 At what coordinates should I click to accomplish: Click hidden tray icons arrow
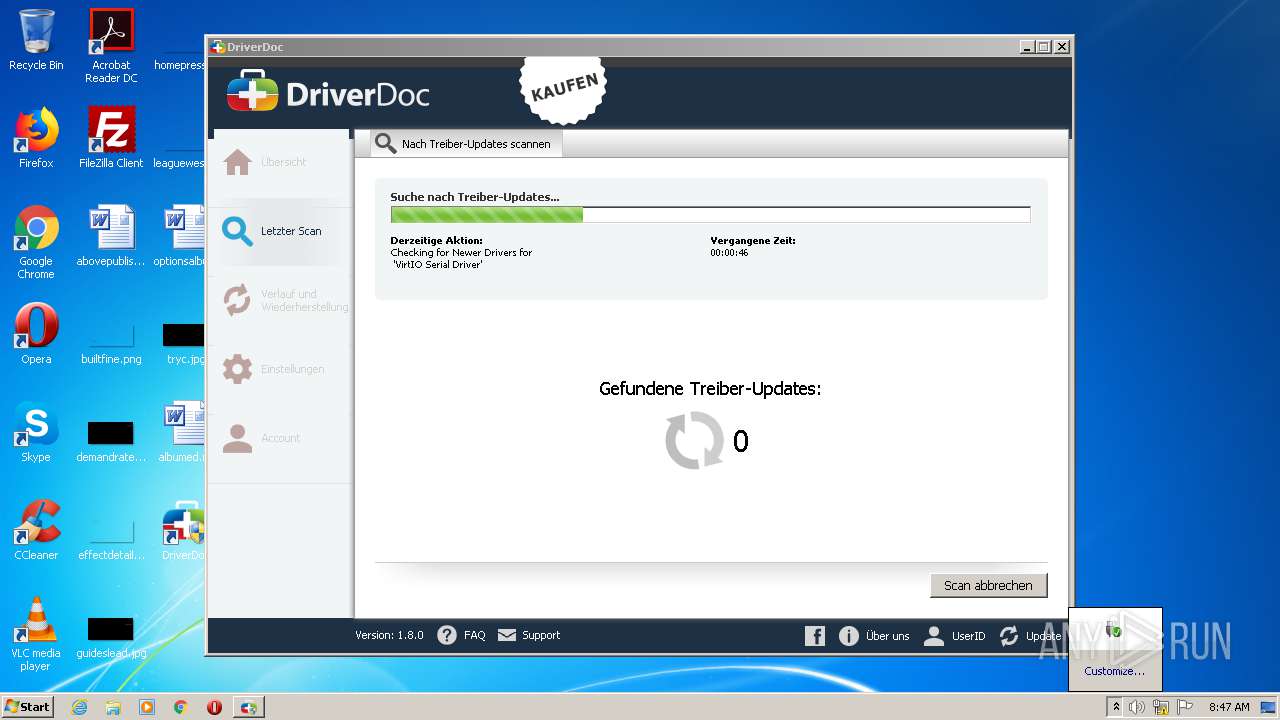pyautogui.click(x=1115, y=707)
